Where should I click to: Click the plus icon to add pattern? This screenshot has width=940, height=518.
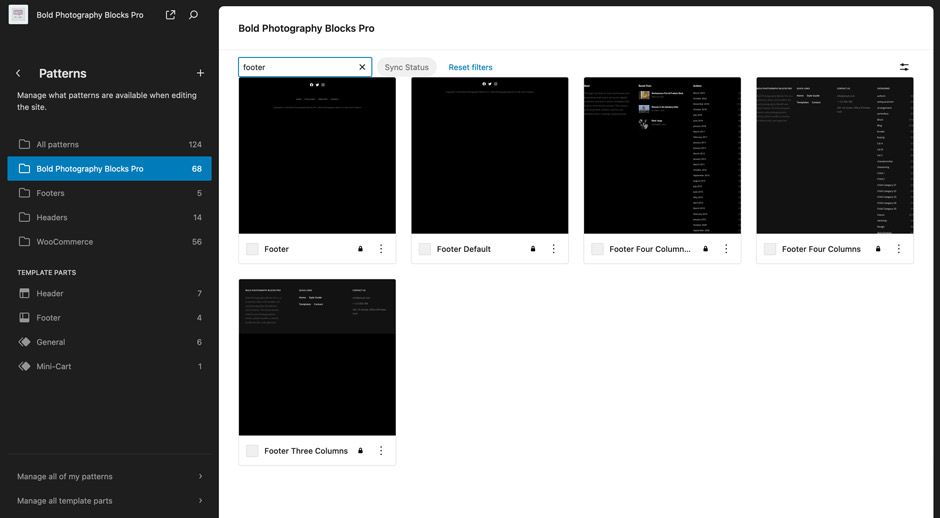click(x=200, y=73)
